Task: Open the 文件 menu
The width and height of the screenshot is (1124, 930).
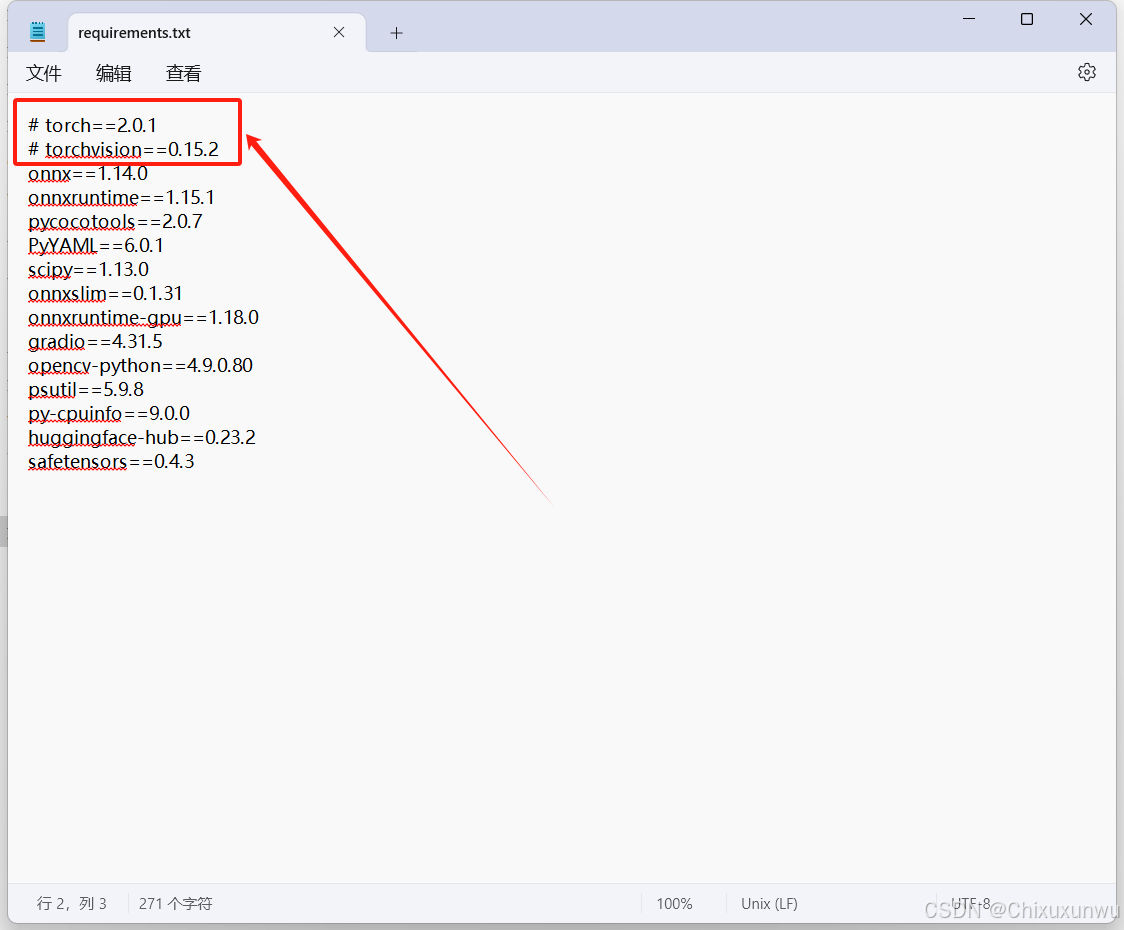Action: coord(44,73)
